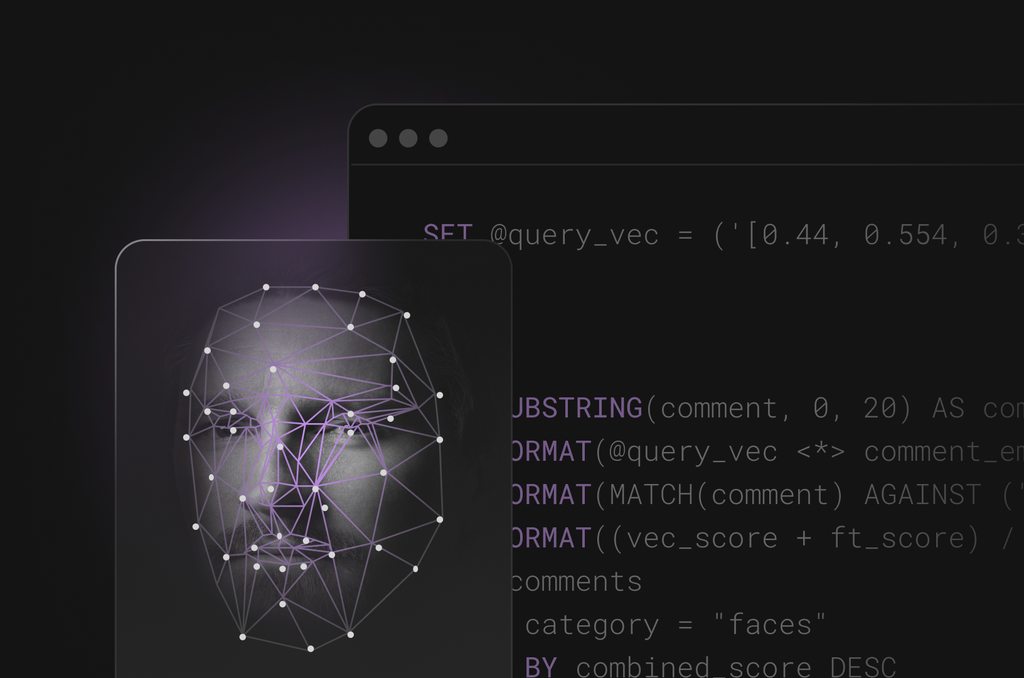1024x678 pixels.
Task: Click the '@query_vec' text in the SET line
Action: coord(574,235)
